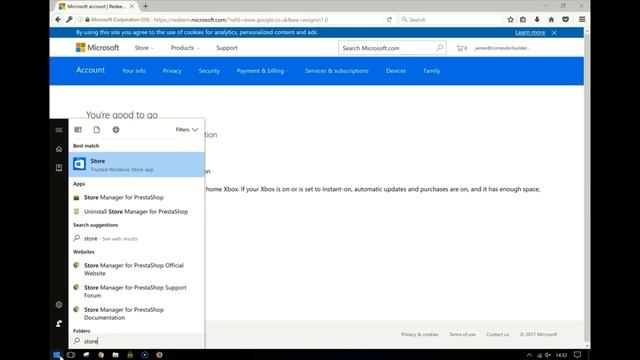
Task: Filter search results by documents
Action: click(x=97, y=130)
